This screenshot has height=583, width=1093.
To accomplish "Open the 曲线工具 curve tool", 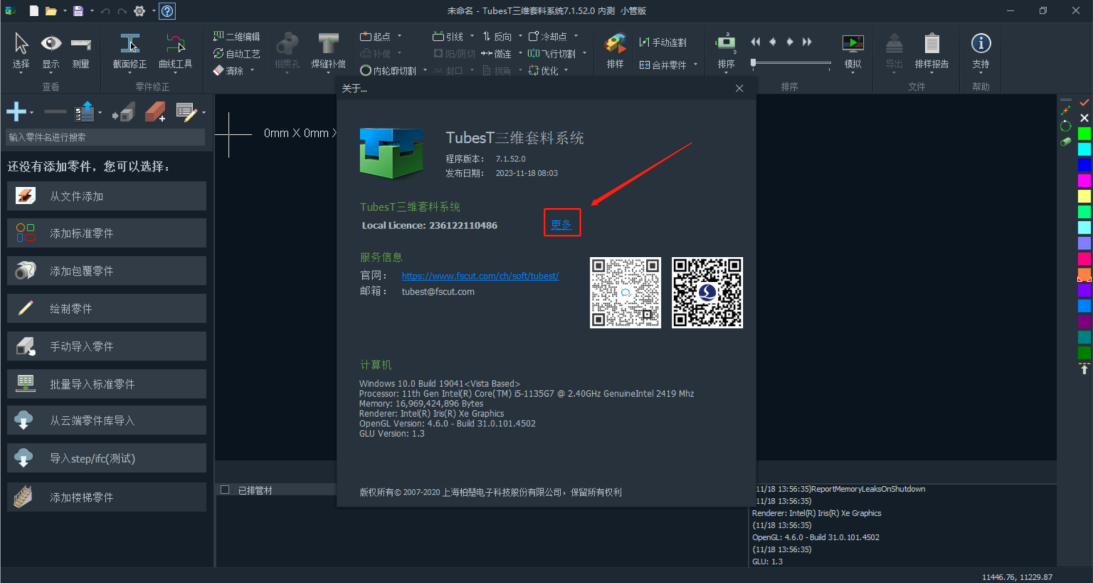I will [x=175, y=50].
